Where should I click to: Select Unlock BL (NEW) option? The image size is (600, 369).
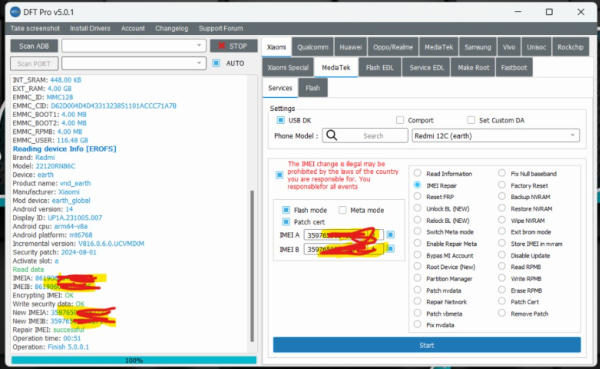(417, 208)
